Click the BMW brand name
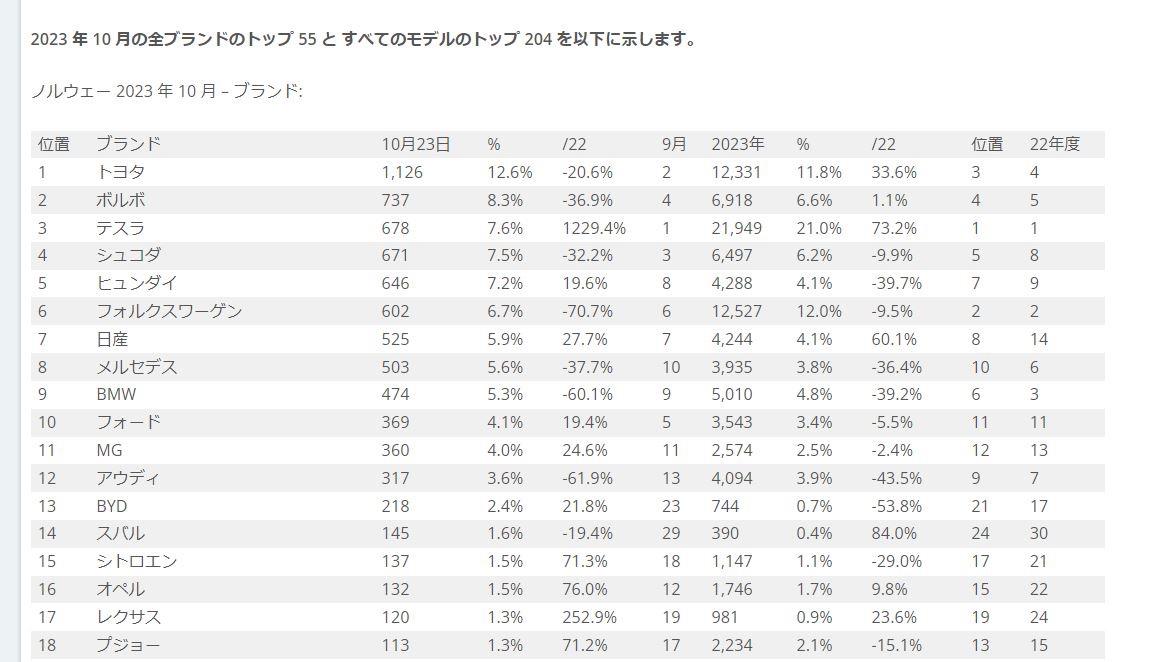Viewport: 1150px width, 662px height. pos(117,394)
